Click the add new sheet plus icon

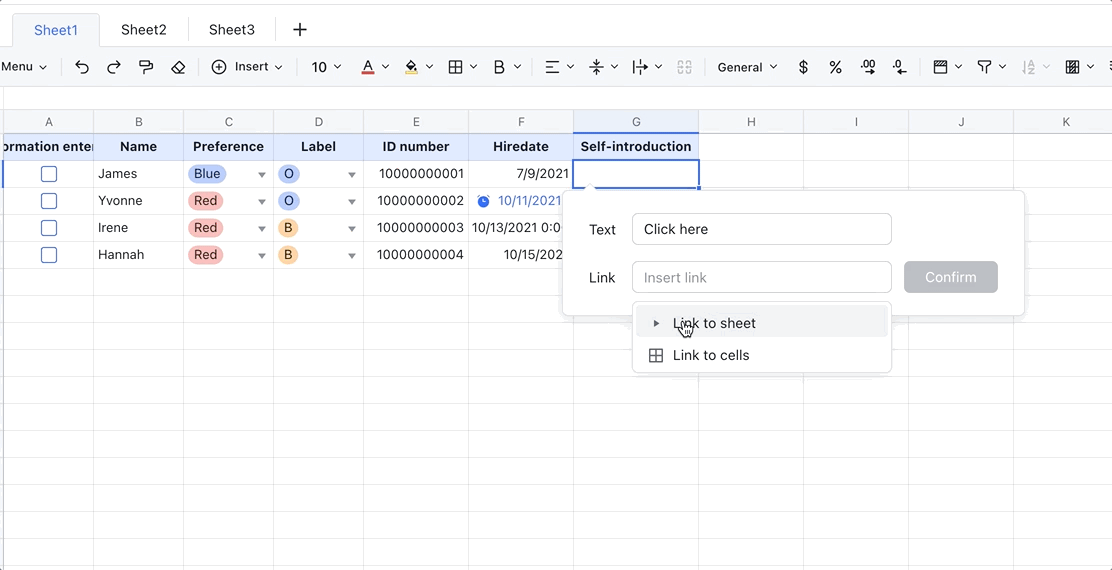click(x=299, y=30)
